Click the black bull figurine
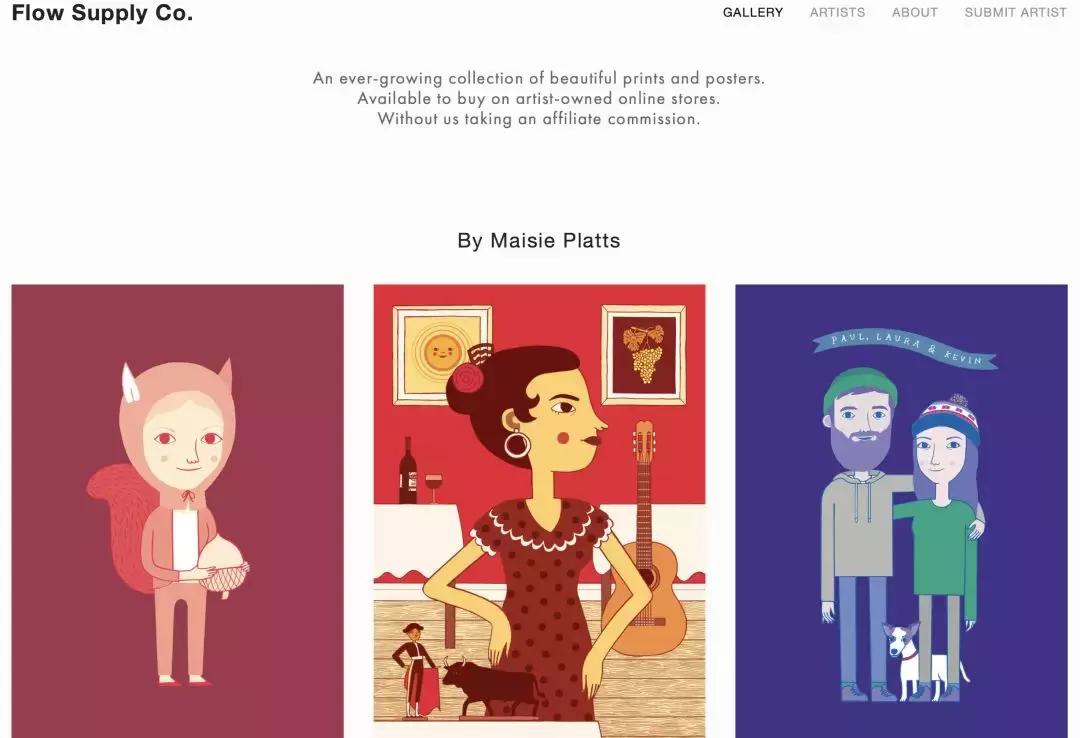This screenshot has width=1080, height=738. [x=490, y=686]
